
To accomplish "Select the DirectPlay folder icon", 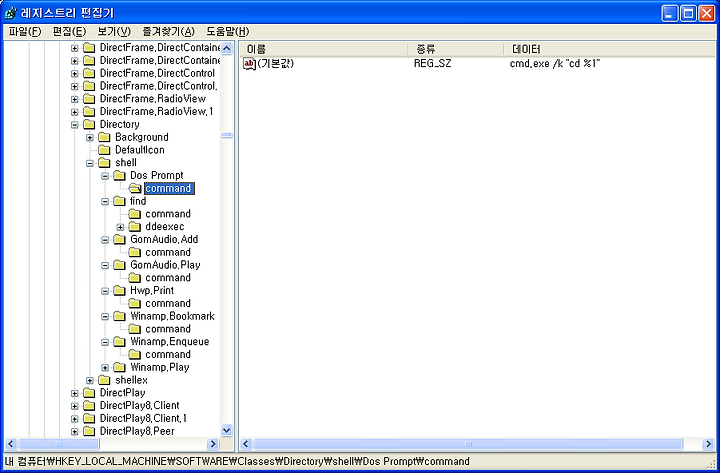I will tap(89, 393).
